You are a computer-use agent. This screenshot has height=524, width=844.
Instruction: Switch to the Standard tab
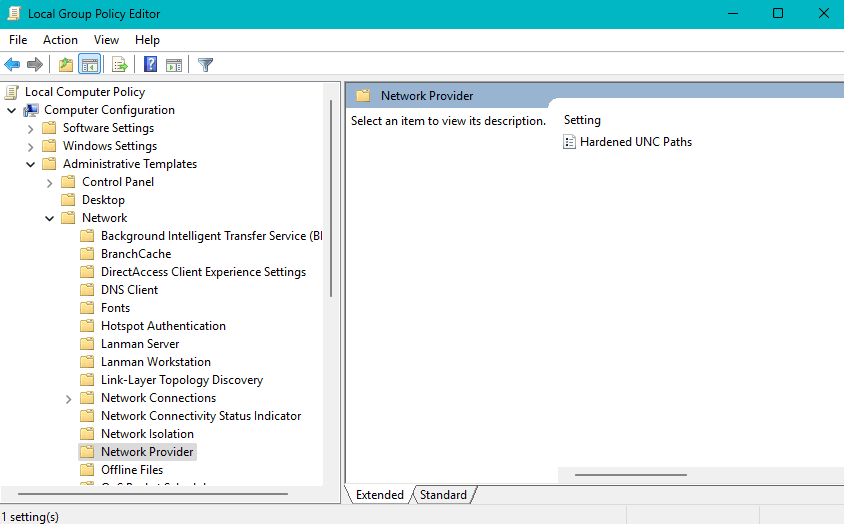tap(443, 495)
